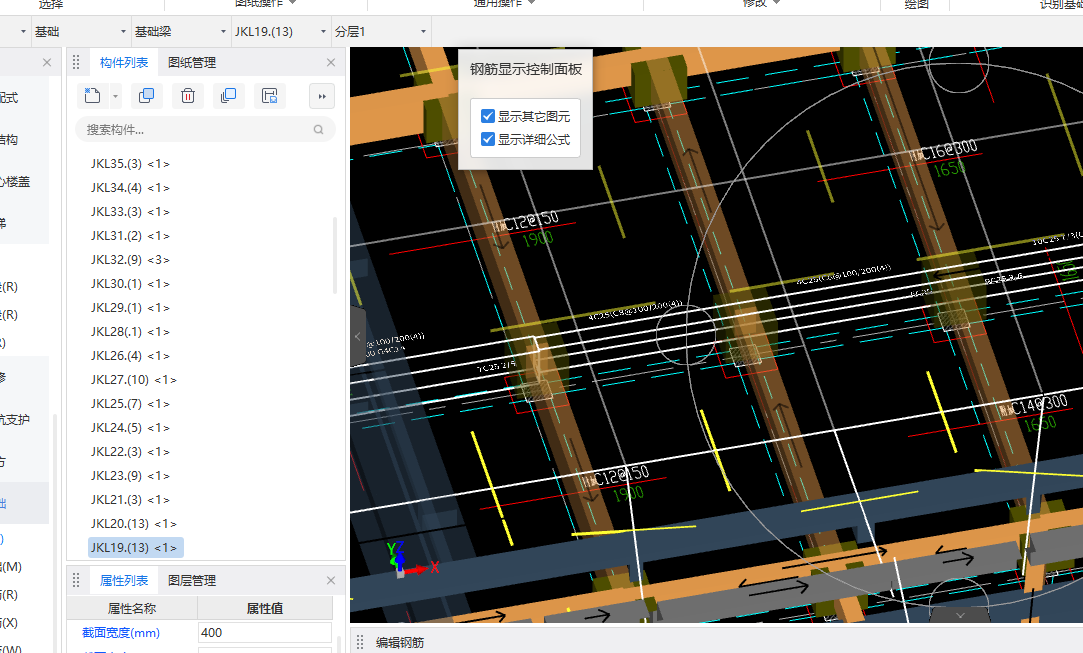Screen dimensions: 1083x653
Task: Select JKL26.(4) in component list
Action: [x=130, y=356]
